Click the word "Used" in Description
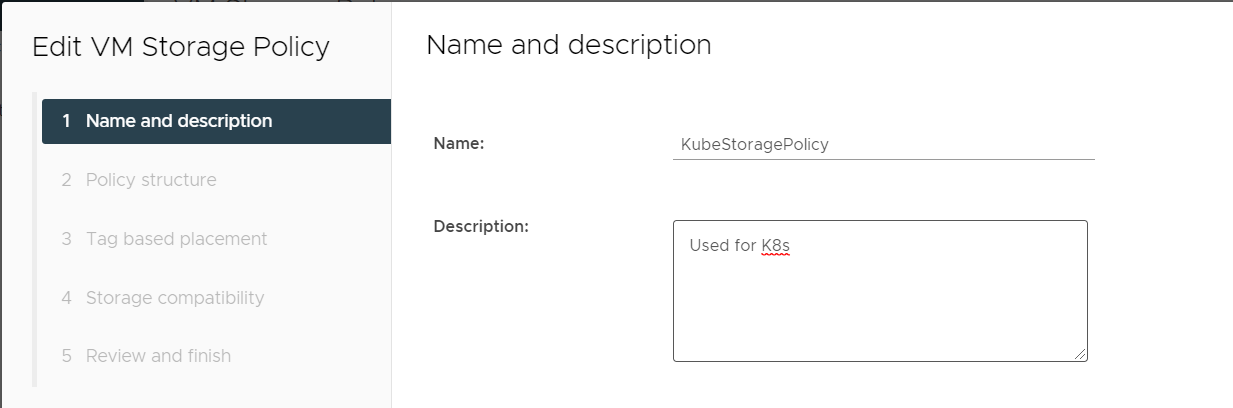Screen dimensions: 1233x408 708,246
